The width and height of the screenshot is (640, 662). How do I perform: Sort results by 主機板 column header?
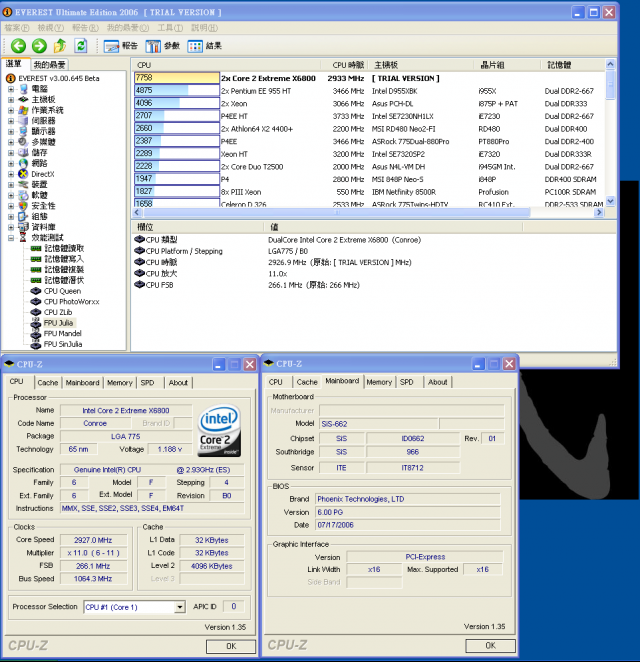click(422, 65)
